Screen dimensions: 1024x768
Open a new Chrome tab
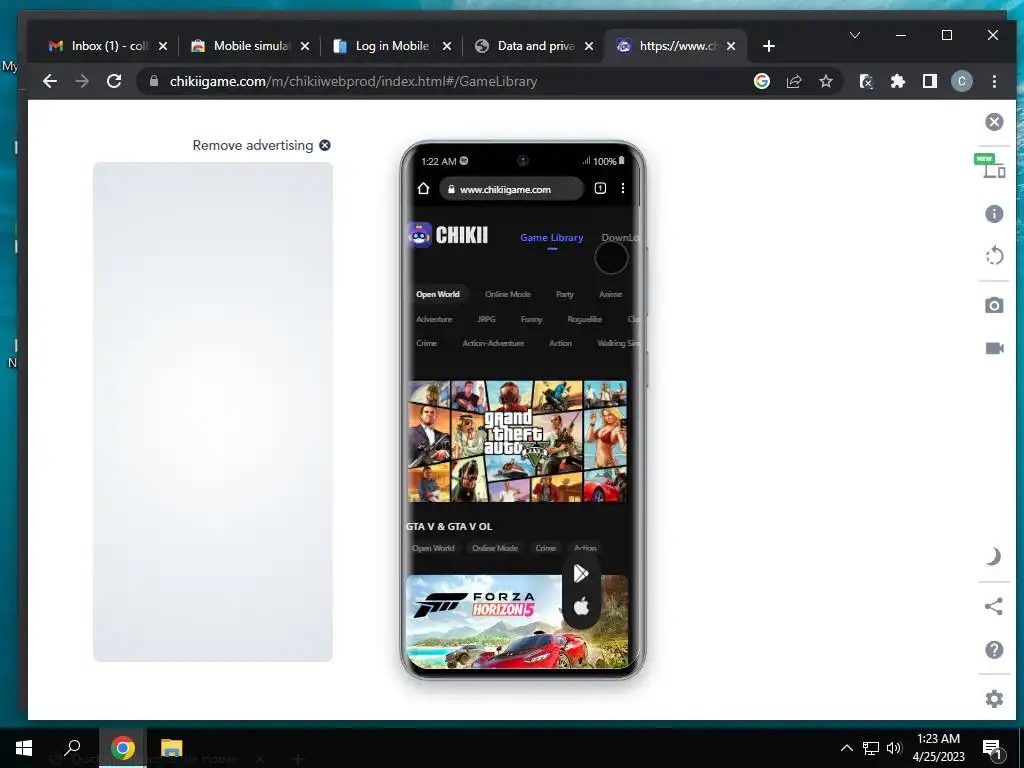pos(769,46)
